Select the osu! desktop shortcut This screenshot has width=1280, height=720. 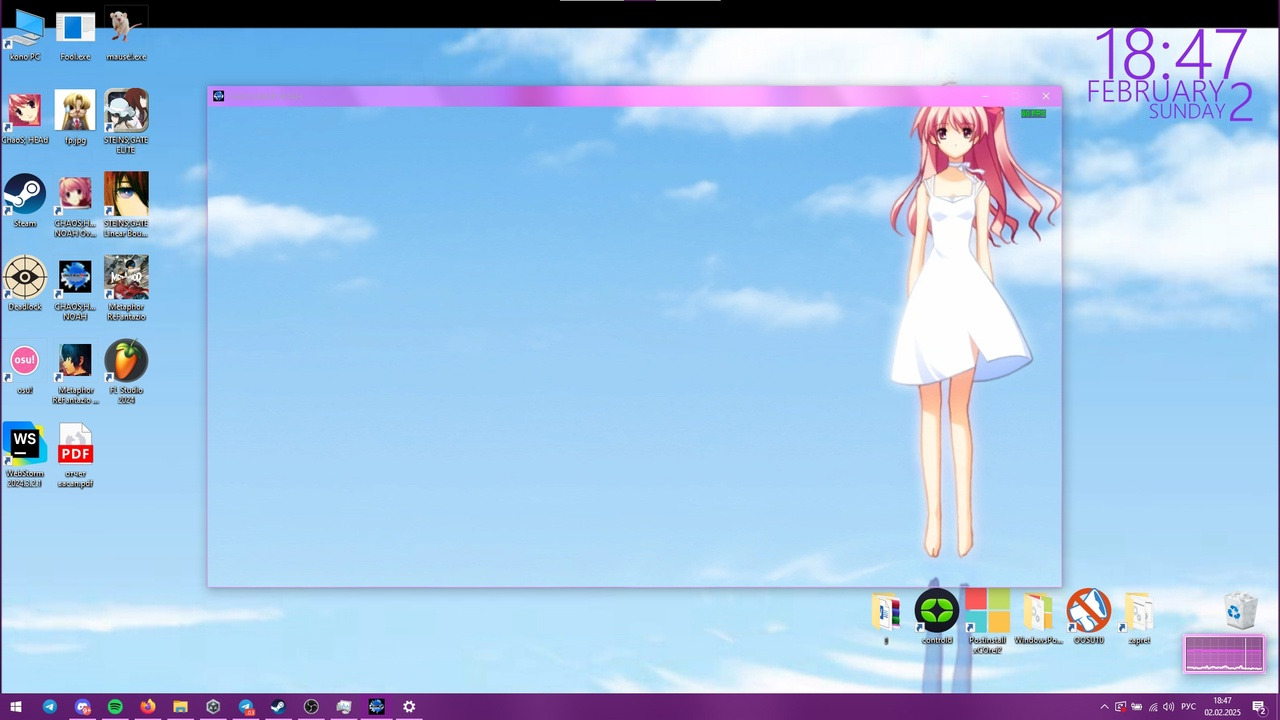pyautogui.click(x=25, y=362)
